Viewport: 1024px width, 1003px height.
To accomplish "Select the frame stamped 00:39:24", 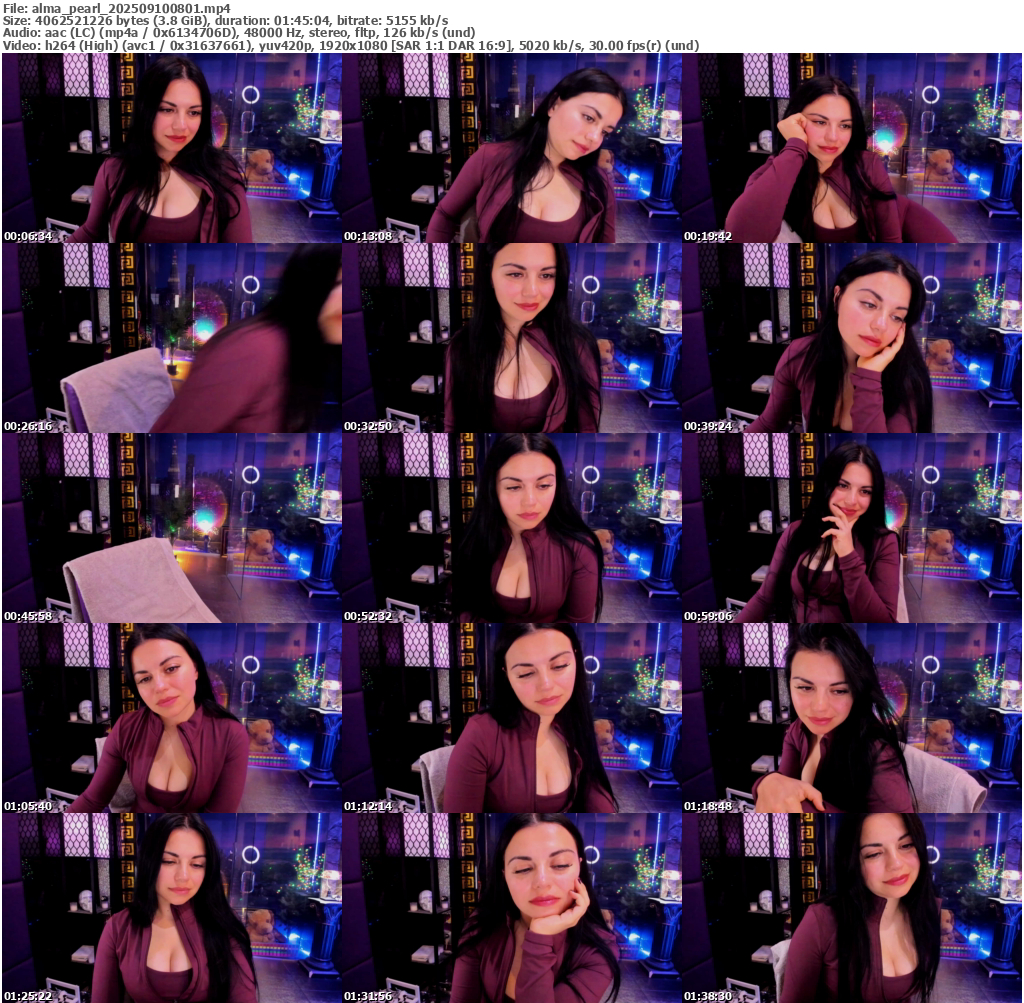I will (x=852, y=338).
